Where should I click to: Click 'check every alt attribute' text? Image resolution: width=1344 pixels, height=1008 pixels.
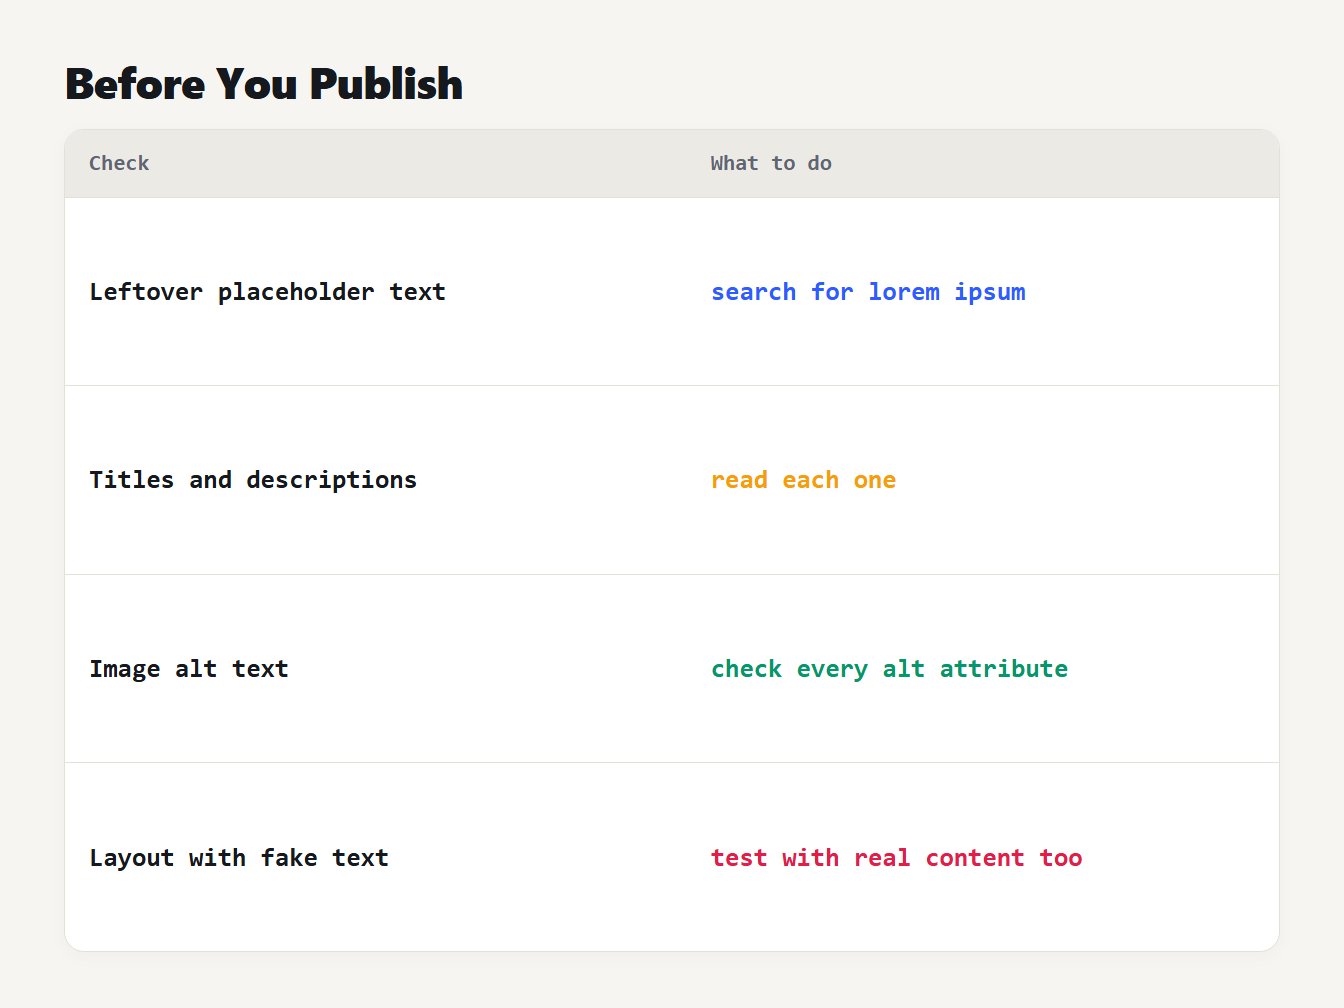pos(889,669)
